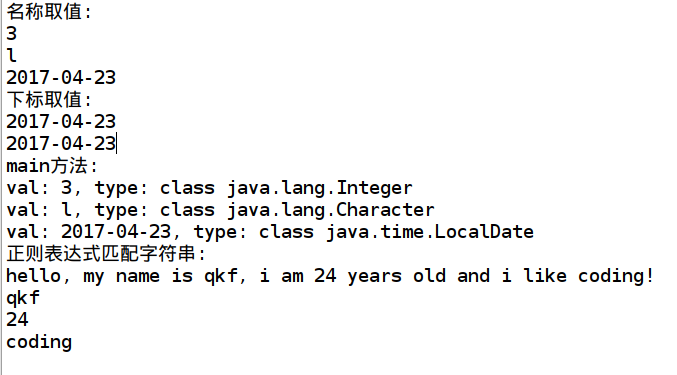This screenshot has width=677, height=375.
Task: Click the word 'hello,' in the sentence
Action: click(x=38, y=276)
